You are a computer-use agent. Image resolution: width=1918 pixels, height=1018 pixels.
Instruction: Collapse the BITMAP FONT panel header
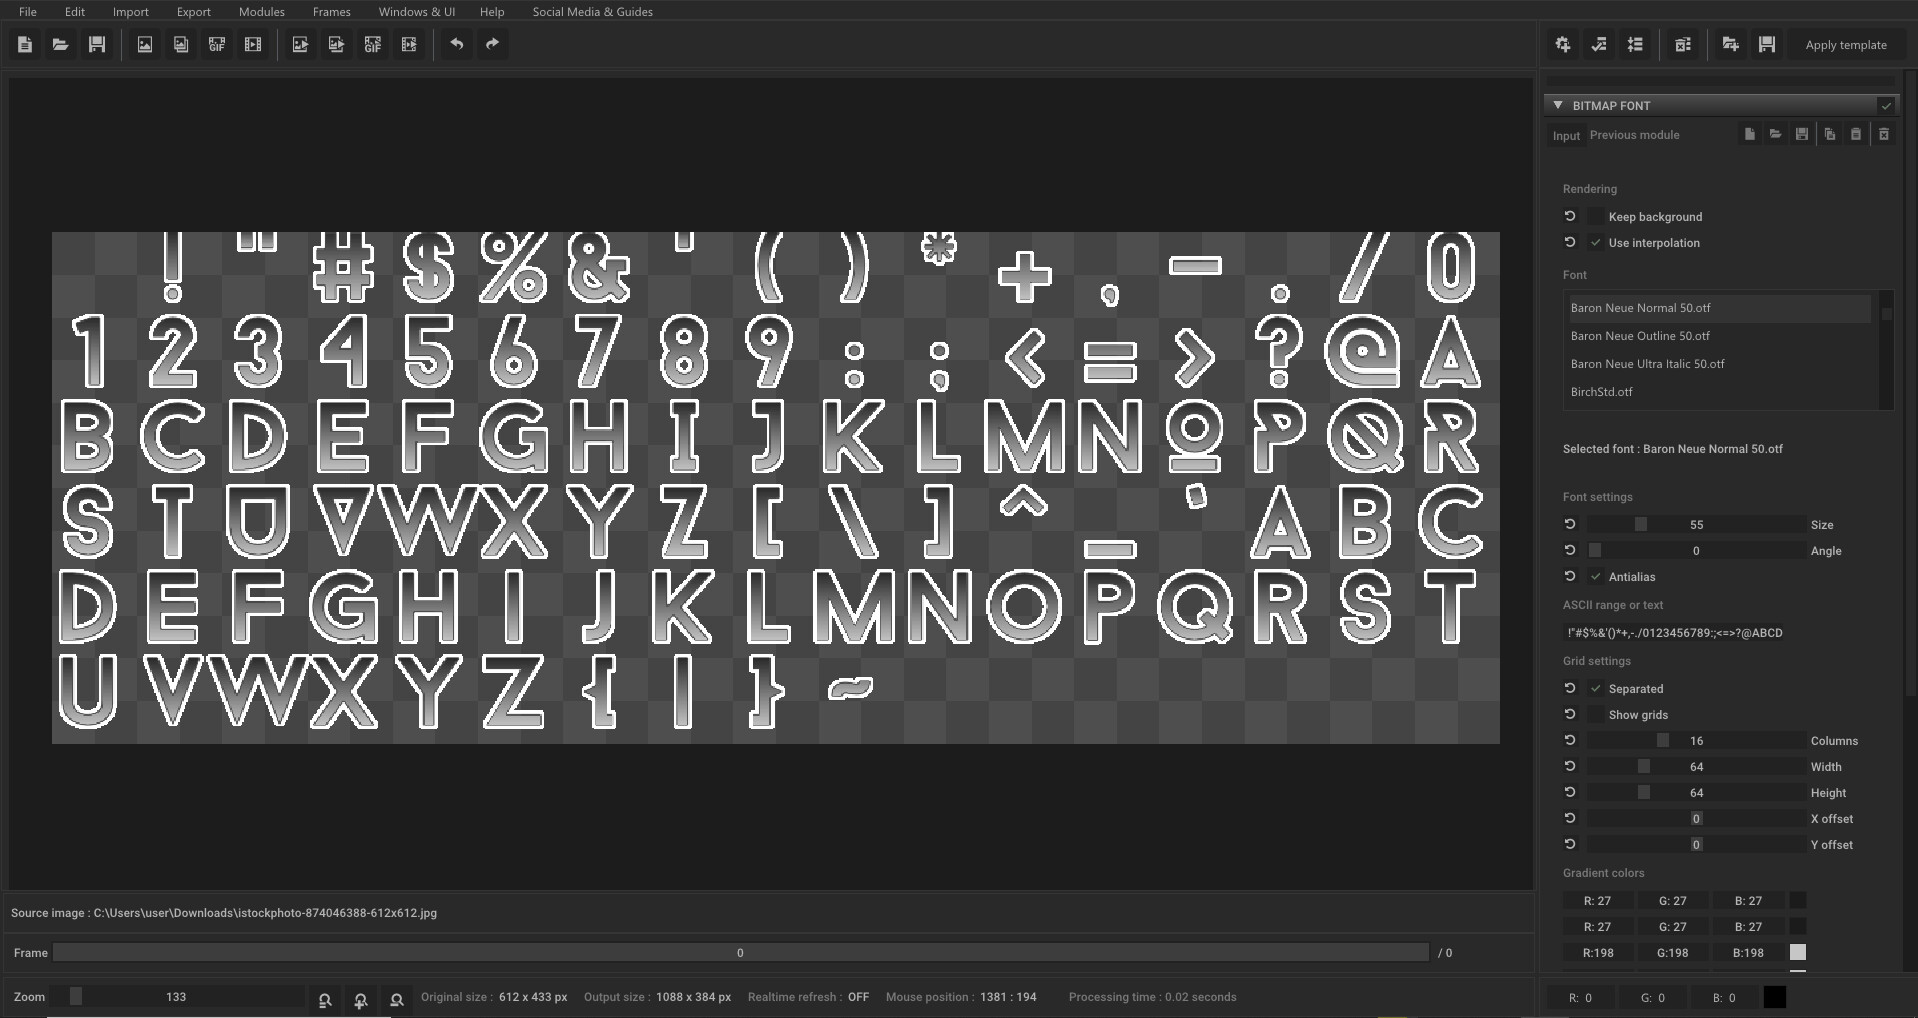[1559, 105]
